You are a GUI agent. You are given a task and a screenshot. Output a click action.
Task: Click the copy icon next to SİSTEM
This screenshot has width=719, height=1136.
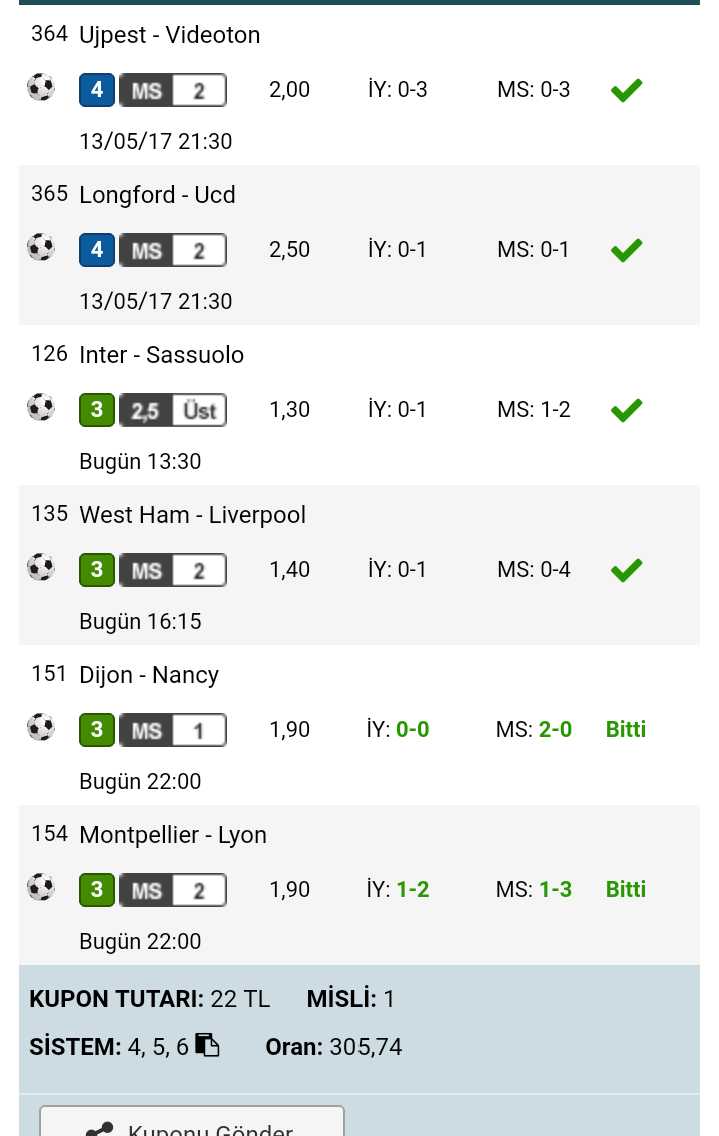pos(207,1045)
